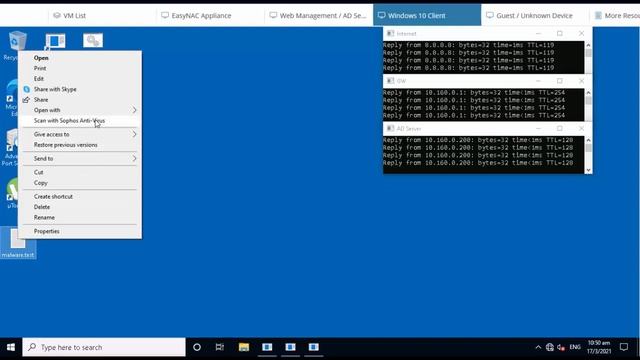Minimize the GW ping window
The width and height of the screenshot is (640, 360).
coord(538,81)
